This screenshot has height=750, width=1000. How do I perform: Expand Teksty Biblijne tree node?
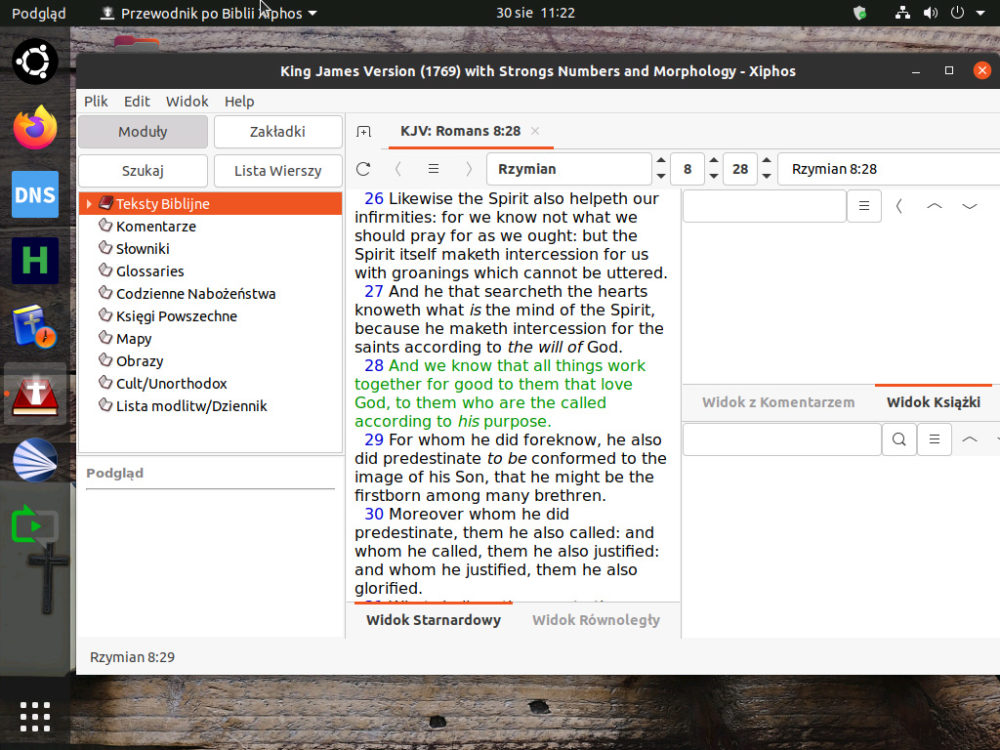coord(89,204)
